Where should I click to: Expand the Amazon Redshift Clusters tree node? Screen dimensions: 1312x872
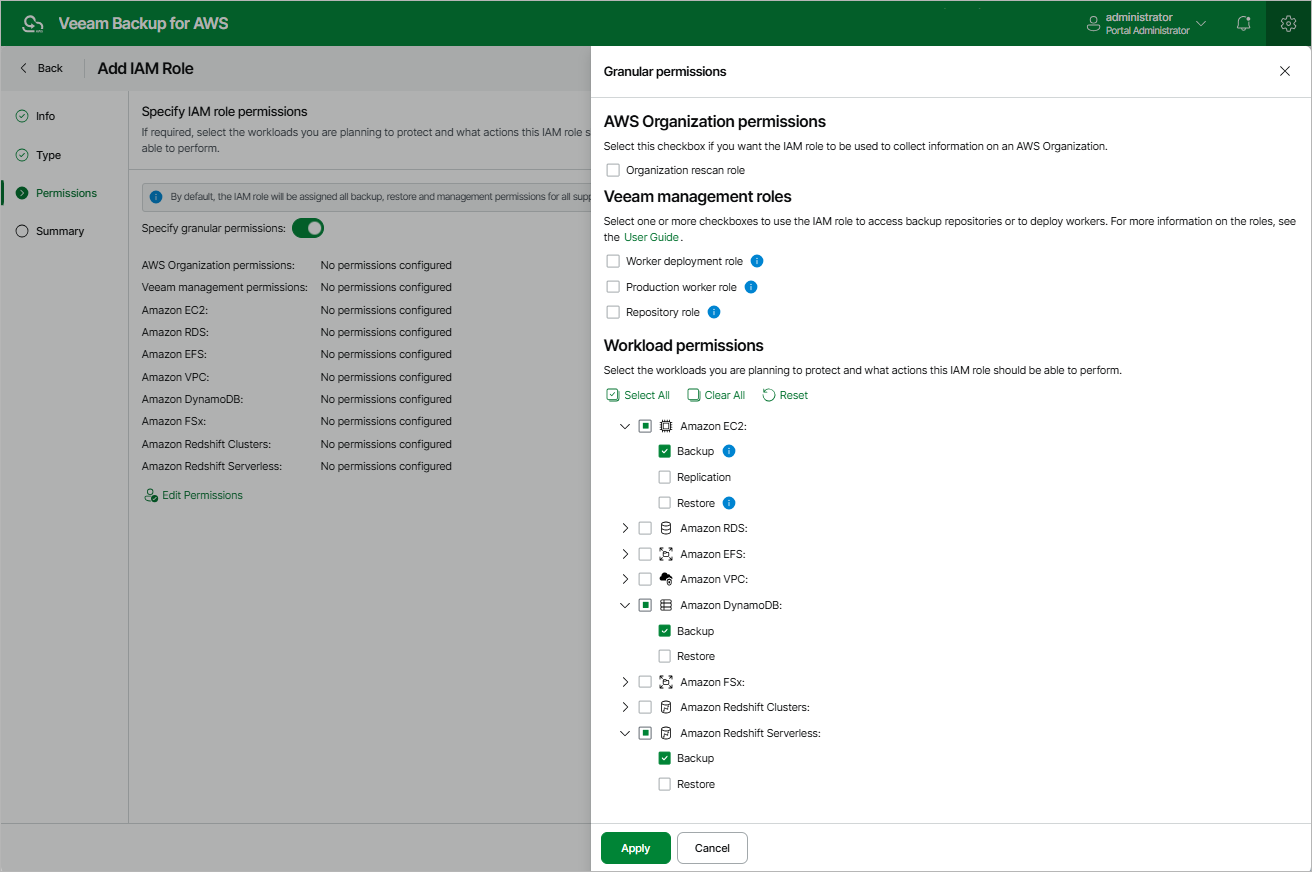(625, 707)
